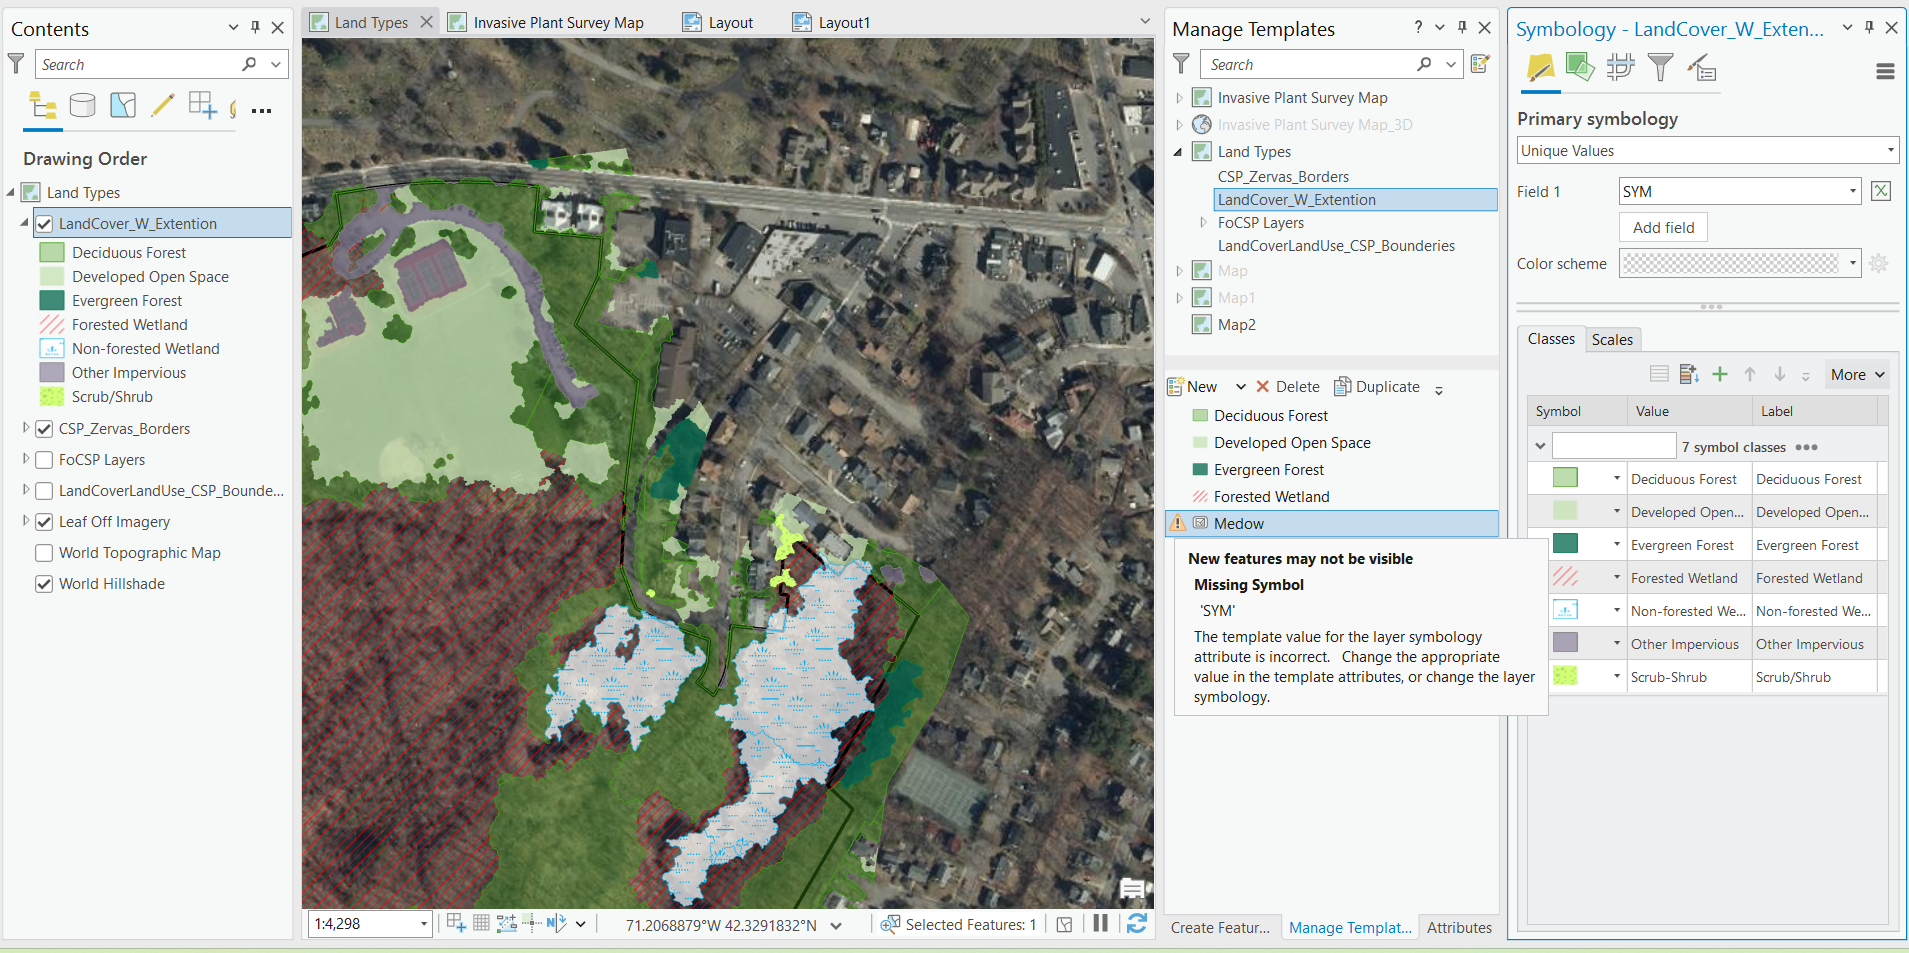
Task: Select List By Editing pencil icon in Contents
Action: [x=163, y=105]
